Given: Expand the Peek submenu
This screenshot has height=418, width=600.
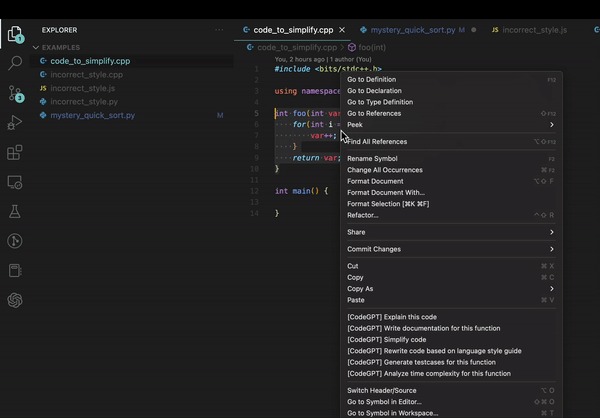Looking at the screenshot, I should pyautogui.click(x=451, y=125).
